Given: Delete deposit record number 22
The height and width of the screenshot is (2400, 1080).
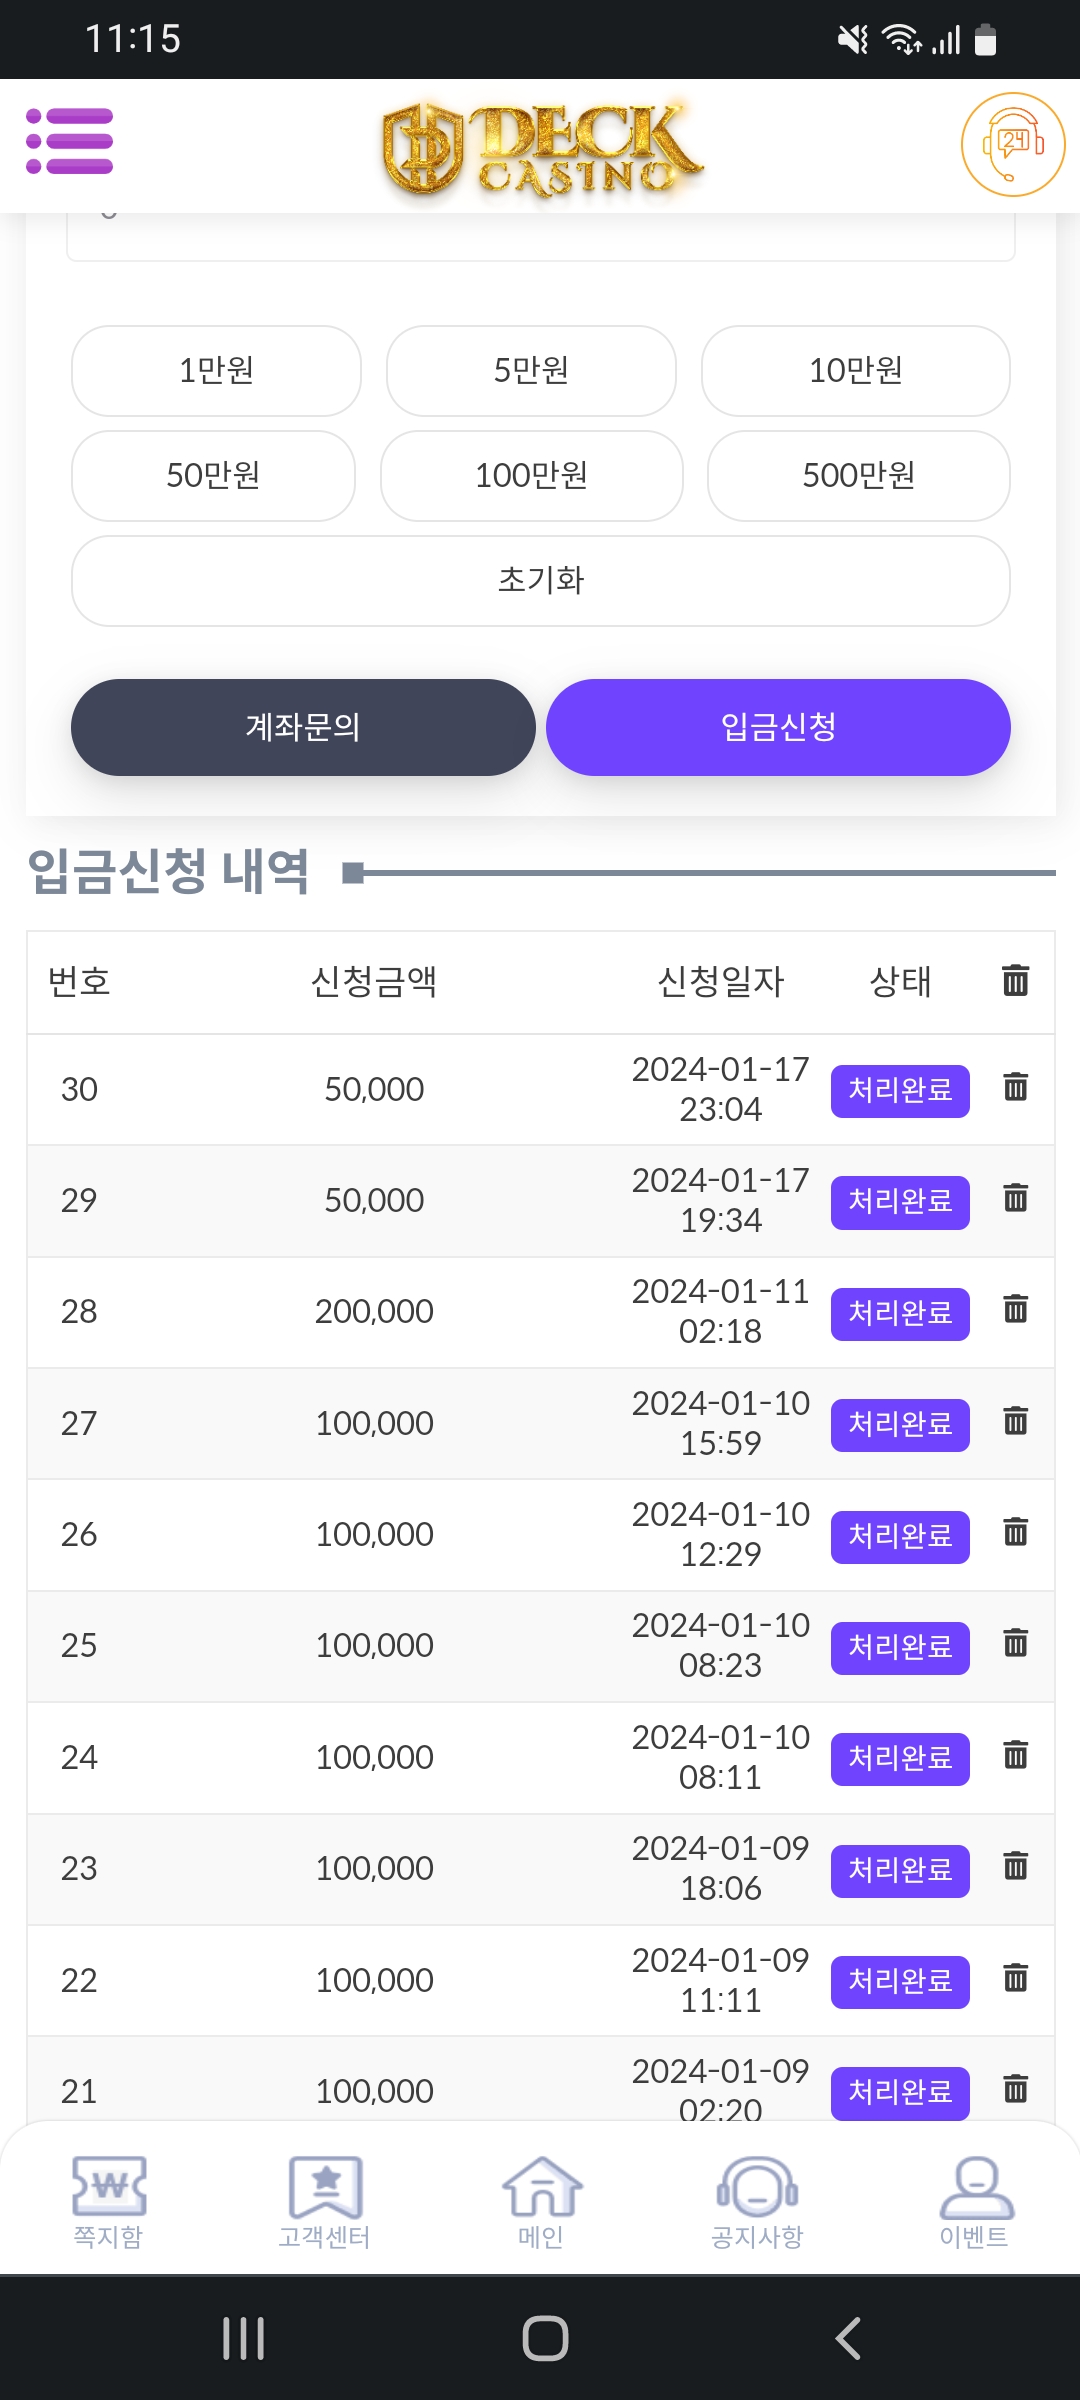Looking at the screenshot, I should coord(1015,1978).
